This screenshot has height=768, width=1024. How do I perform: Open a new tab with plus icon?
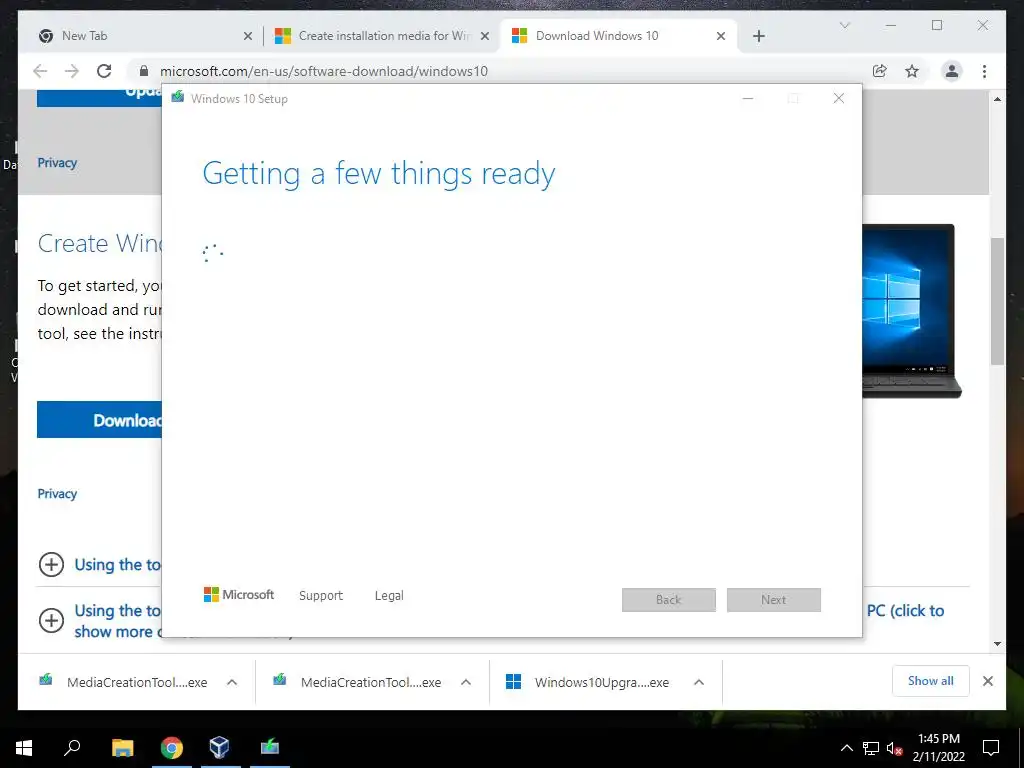pyautogui.click(x=758, y=36)
